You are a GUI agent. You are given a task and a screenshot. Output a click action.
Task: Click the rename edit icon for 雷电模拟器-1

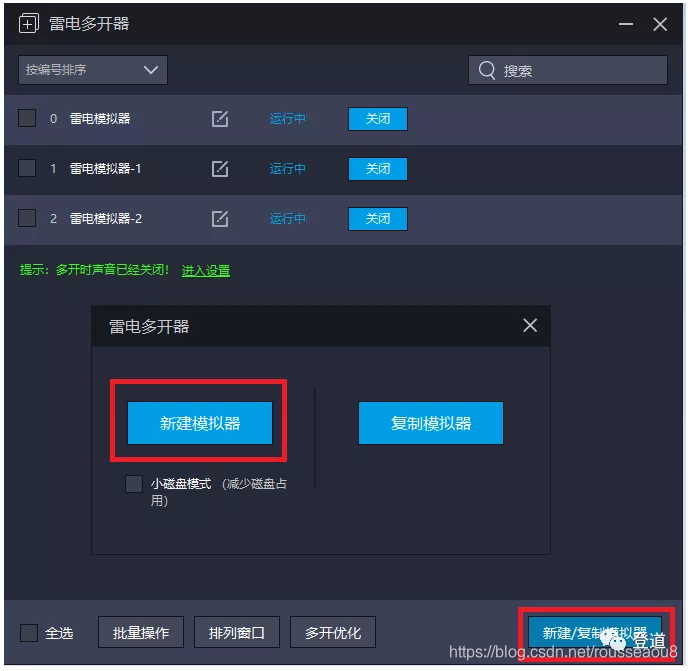coord(220,169)
